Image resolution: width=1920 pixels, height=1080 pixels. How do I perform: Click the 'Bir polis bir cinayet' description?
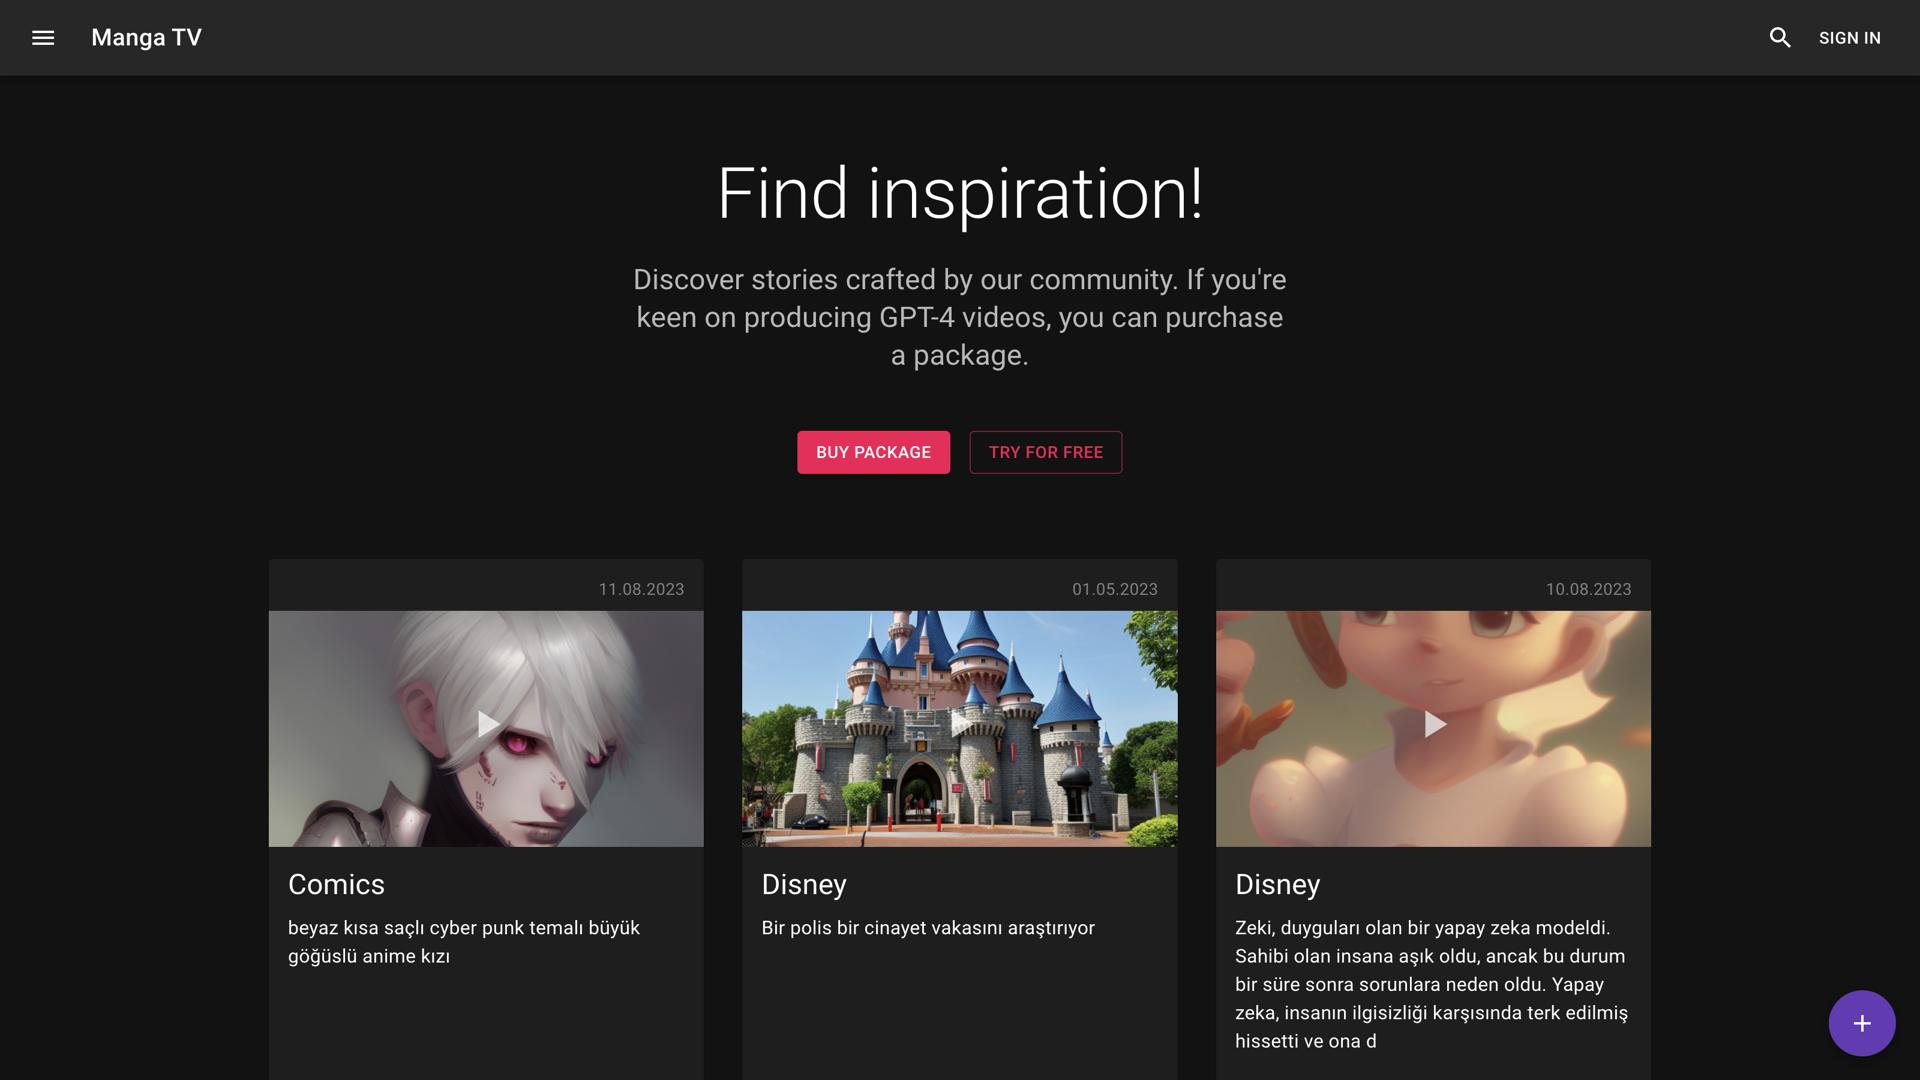click(x=927, y=928)
